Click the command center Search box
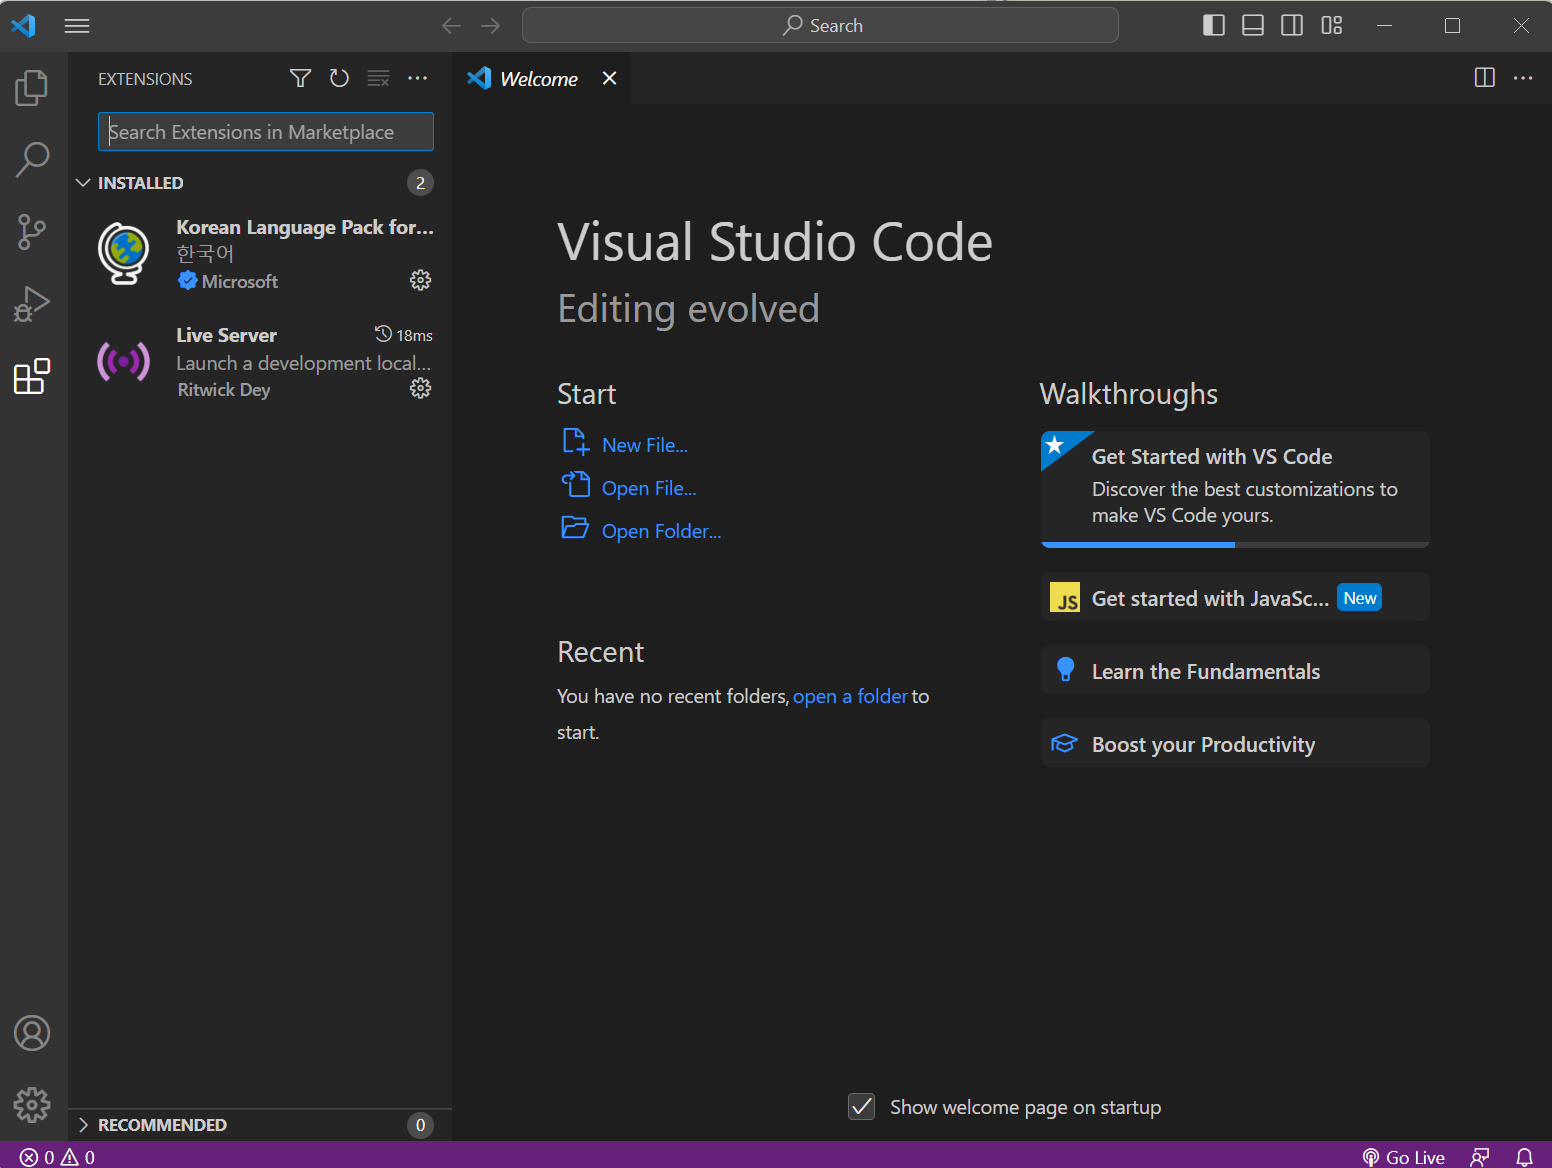The image size is (1552, 1168). [820, 25]
